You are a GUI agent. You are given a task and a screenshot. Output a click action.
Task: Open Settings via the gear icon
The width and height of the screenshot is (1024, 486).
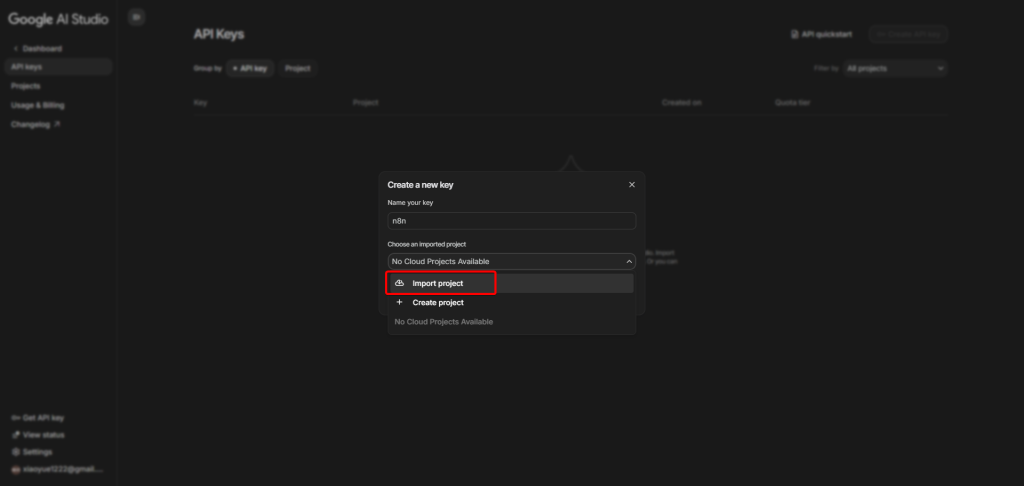15,452
